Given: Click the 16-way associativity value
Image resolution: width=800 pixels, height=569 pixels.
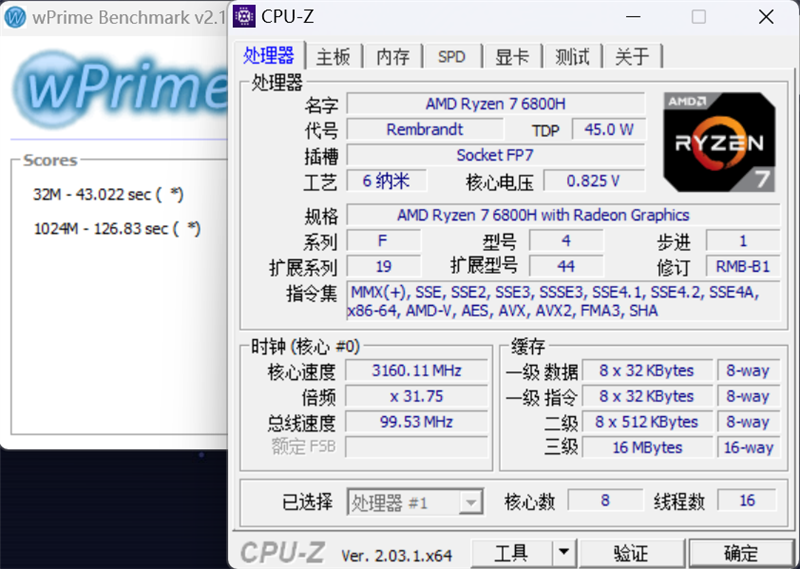Looking at the screenshot, I should pyautogui.click(x=748, y=447).
